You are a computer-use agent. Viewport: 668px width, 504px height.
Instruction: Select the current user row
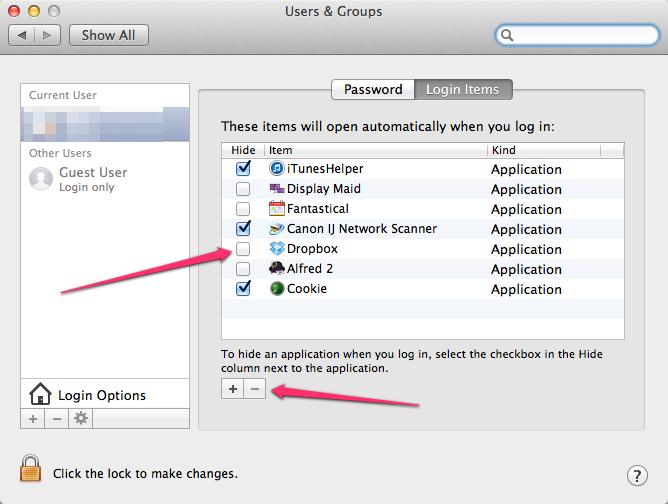(x=105, y=124)
